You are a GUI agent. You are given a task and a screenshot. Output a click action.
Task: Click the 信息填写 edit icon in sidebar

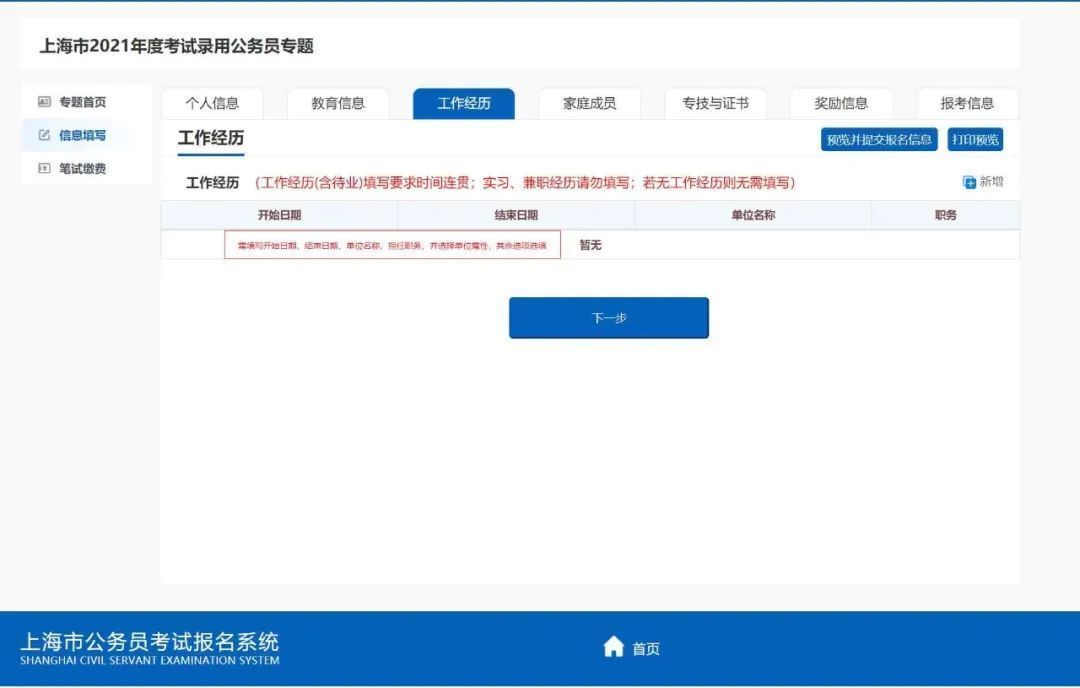(x=44, y=135)
